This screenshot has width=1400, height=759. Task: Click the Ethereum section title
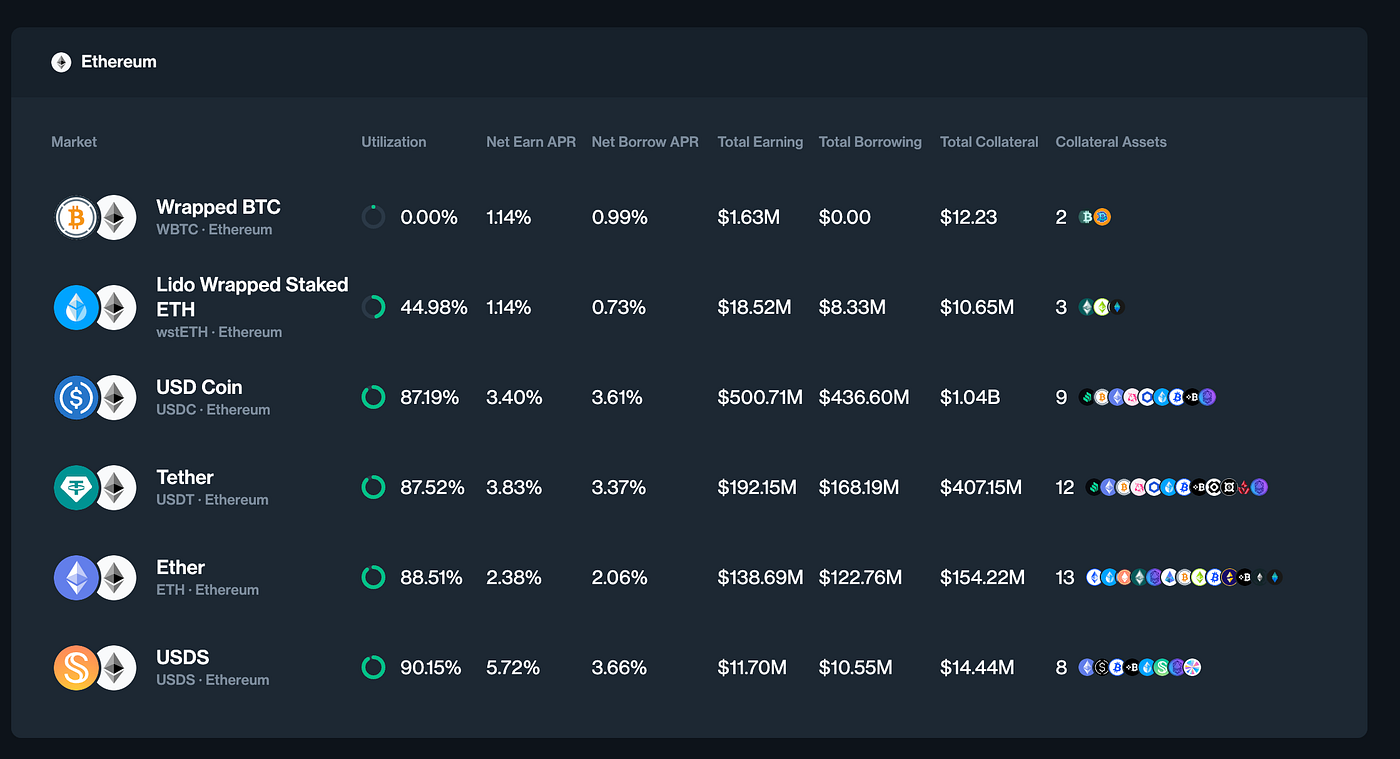[x=119, y=62]
